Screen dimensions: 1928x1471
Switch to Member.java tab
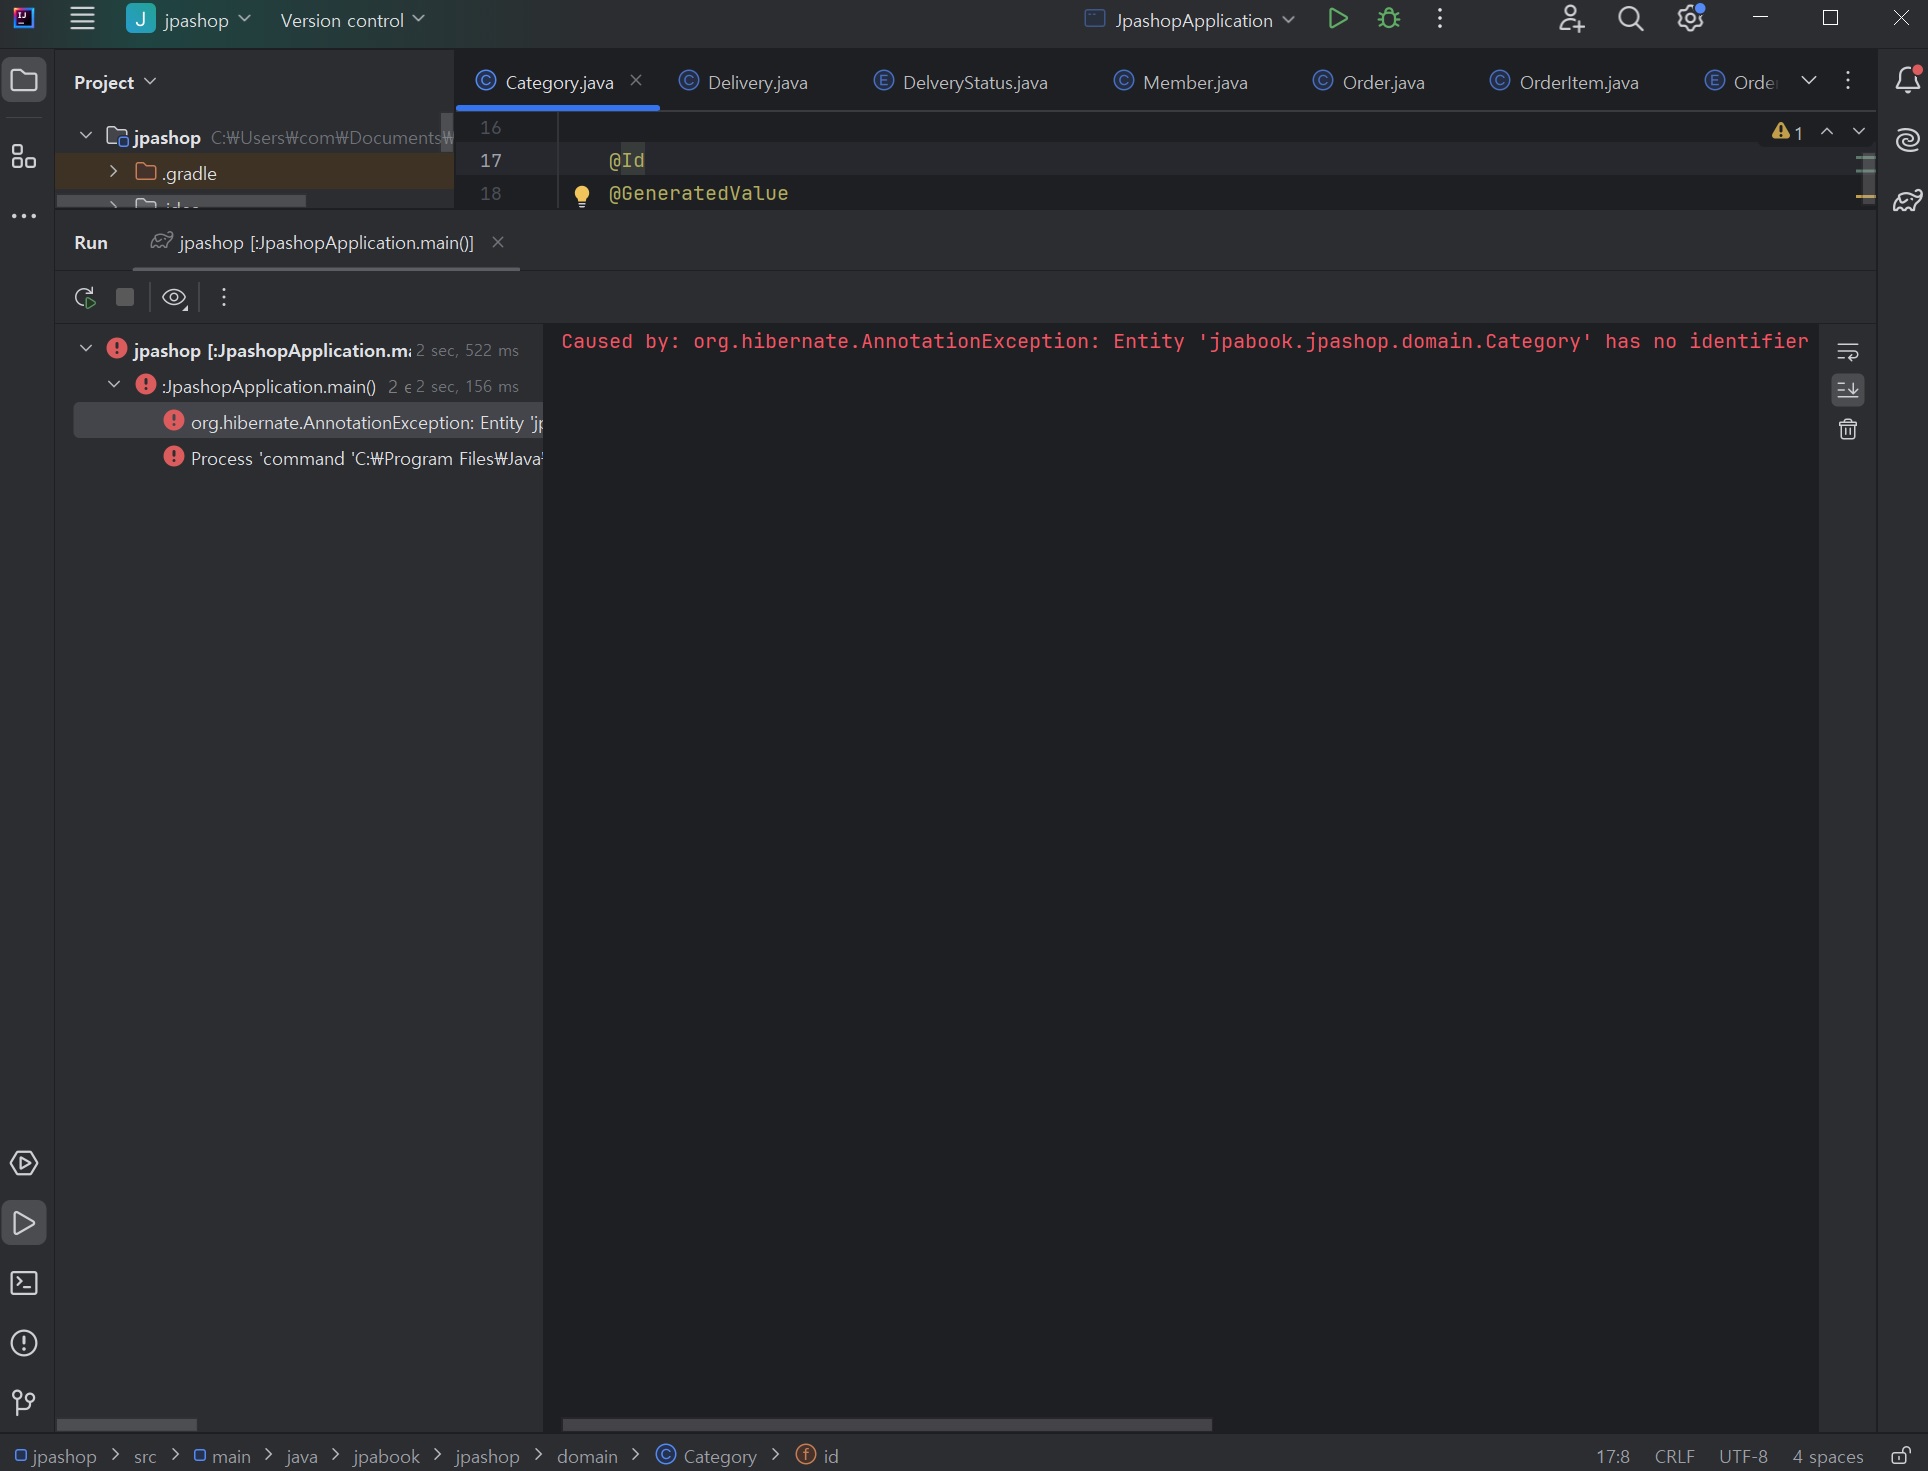[1180, 82]
